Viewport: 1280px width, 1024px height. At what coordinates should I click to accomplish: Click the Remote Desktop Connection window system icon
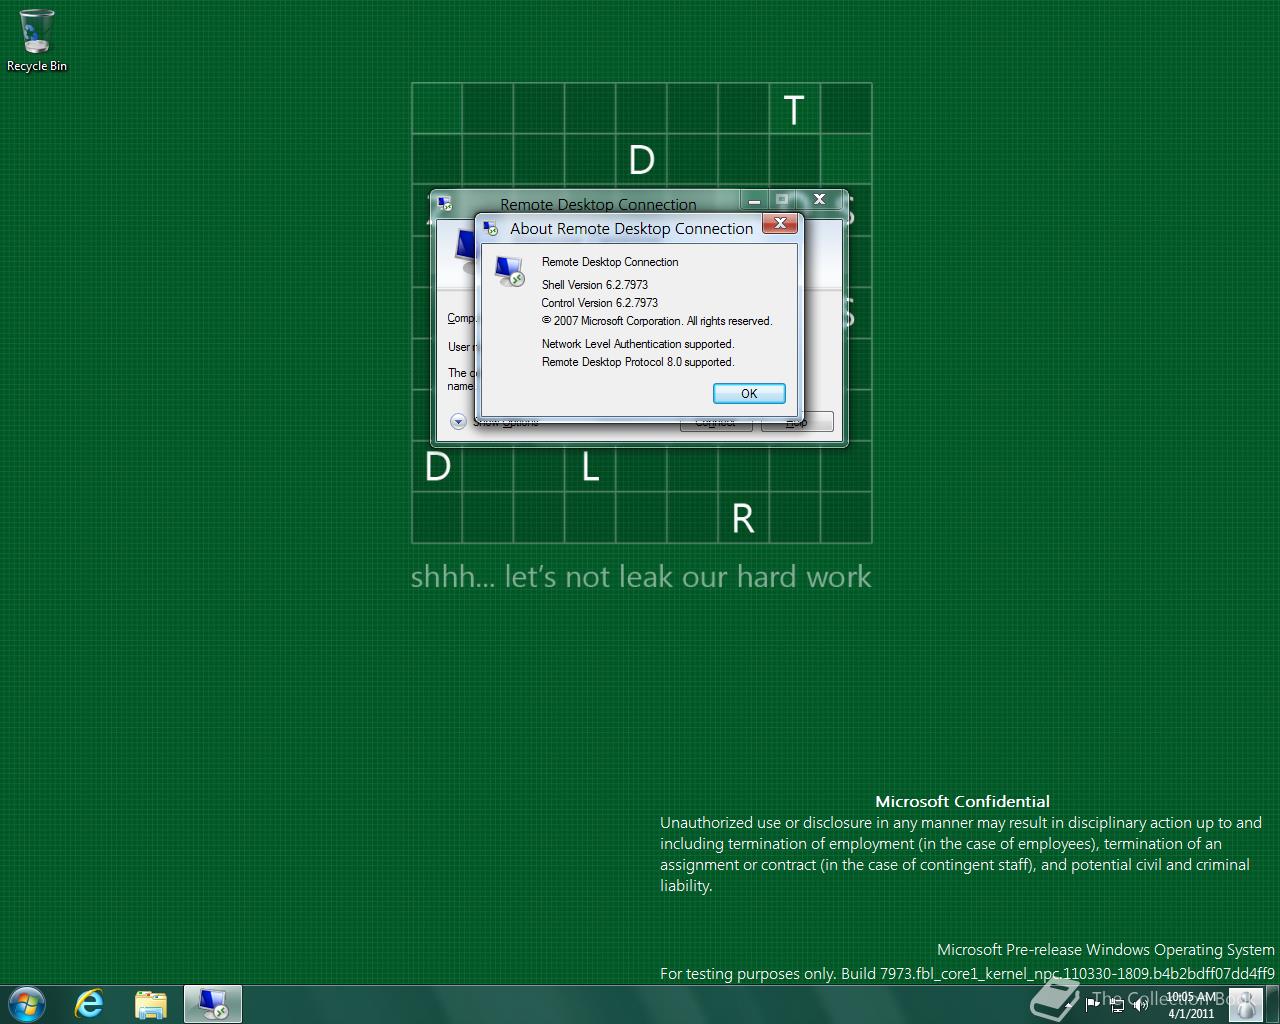[445, 204]
